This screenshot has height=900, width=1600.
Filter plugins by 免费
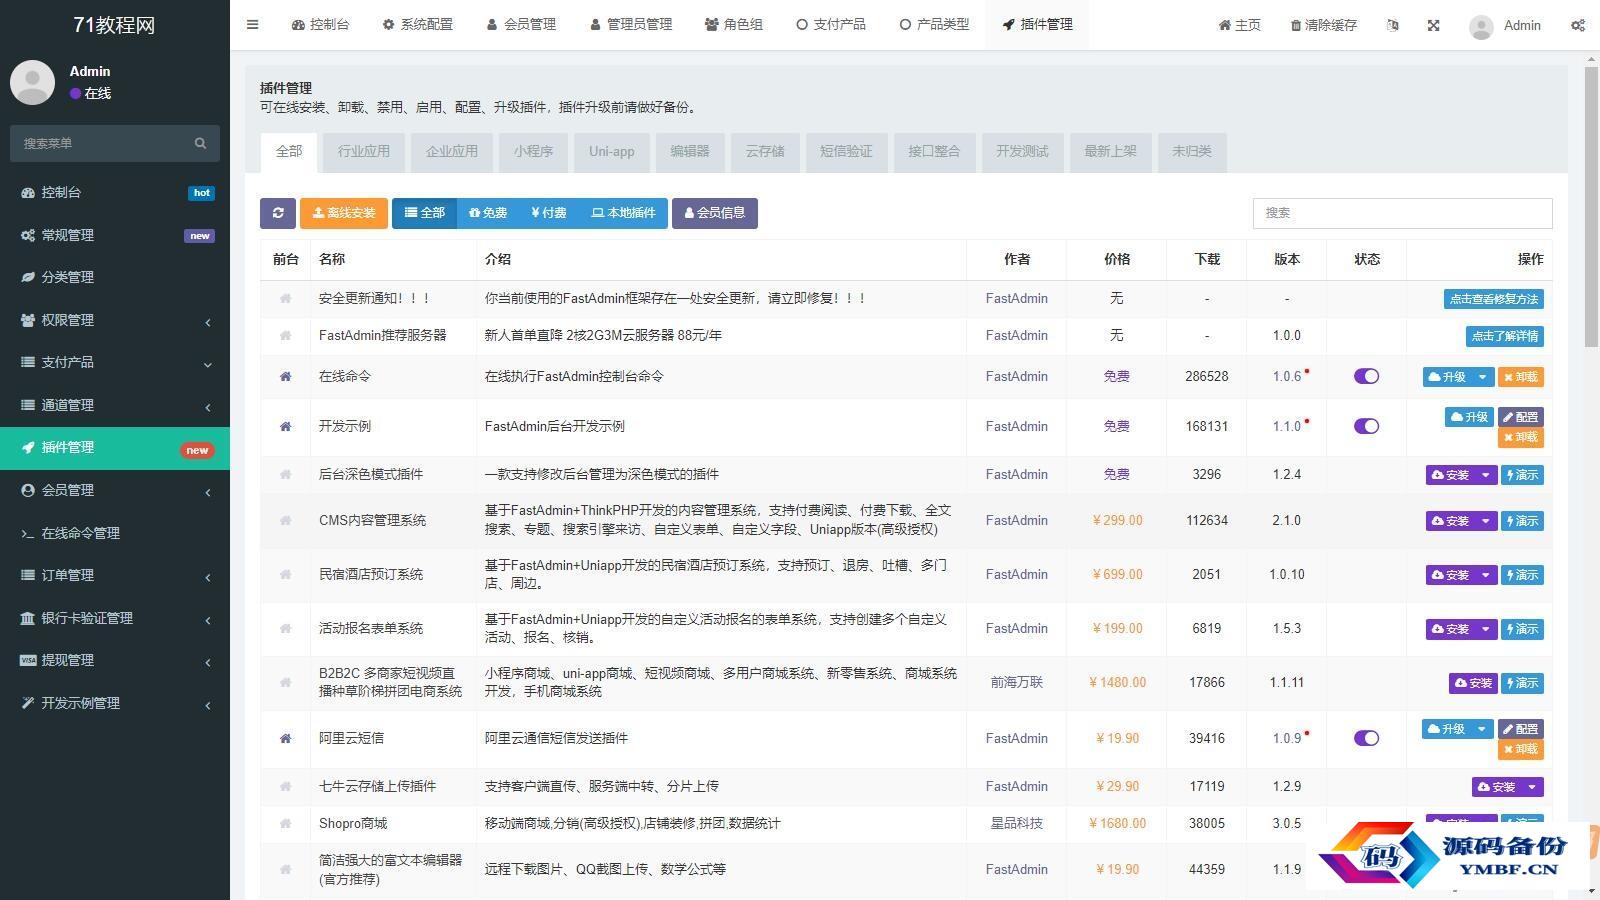(x=488, y=213)
